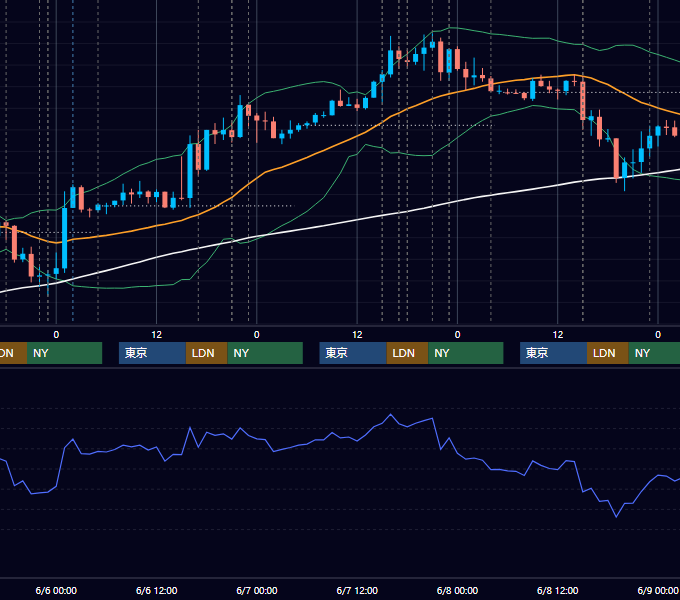This screenshot has height=600, width=680.
Task: Click hour label 12 above 6/7 12:00
Action: coord(357,335)
